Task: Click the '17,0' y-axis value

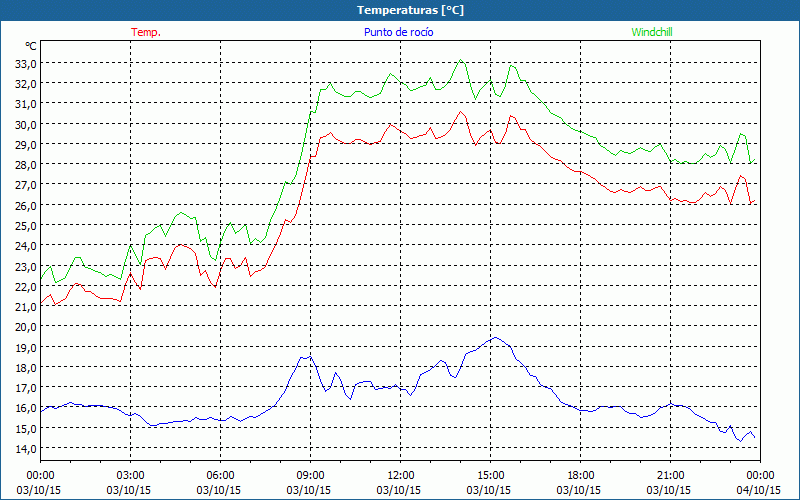Action: pos(26,388)
